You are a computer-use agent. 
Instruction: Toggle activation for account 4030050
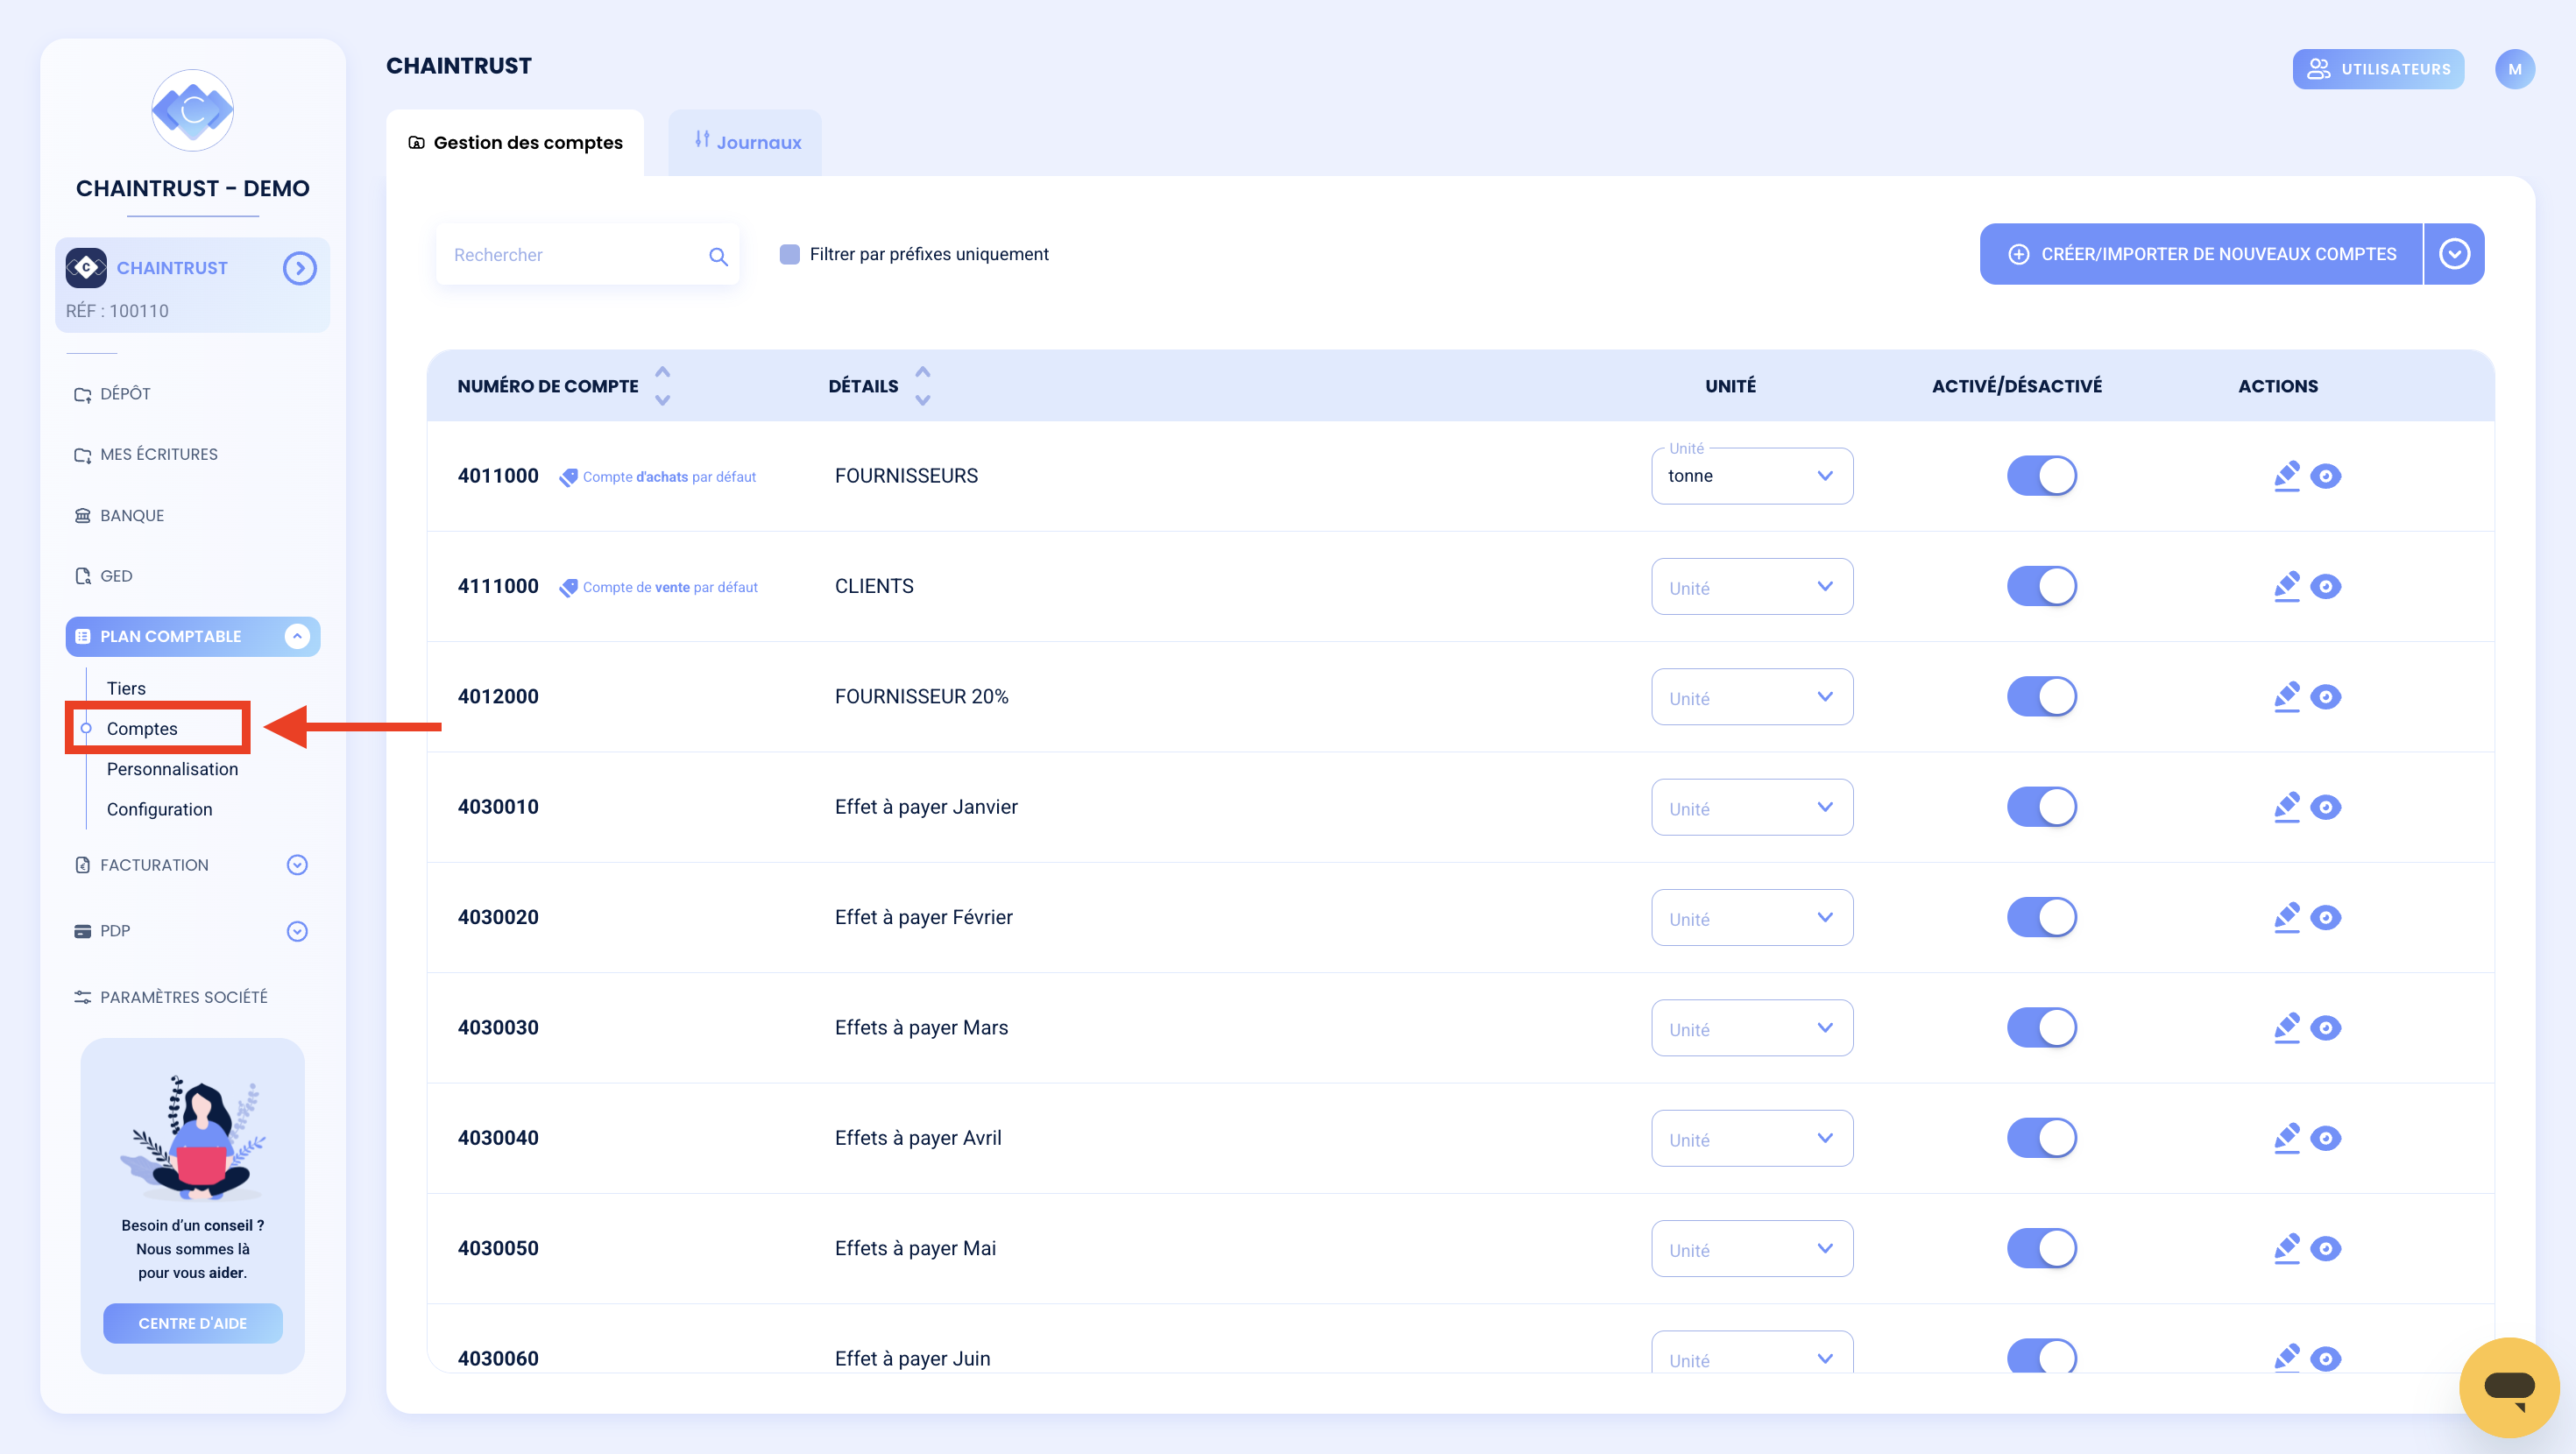(2042, 1248)
